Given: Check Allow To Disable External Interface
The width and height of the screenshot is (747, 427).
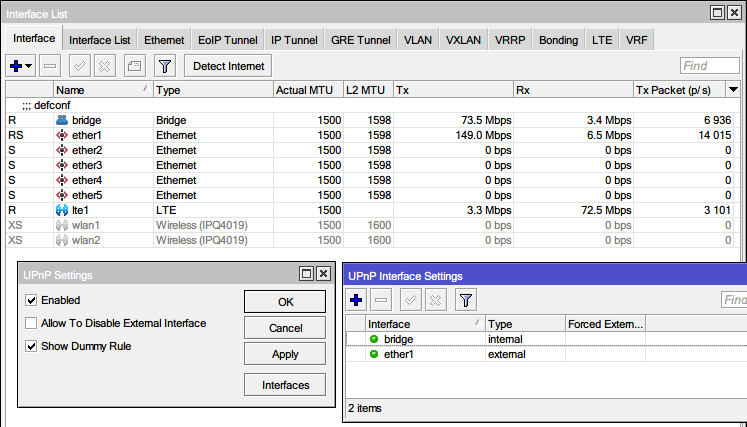Looking at the screenshot, I should point(31,323).
